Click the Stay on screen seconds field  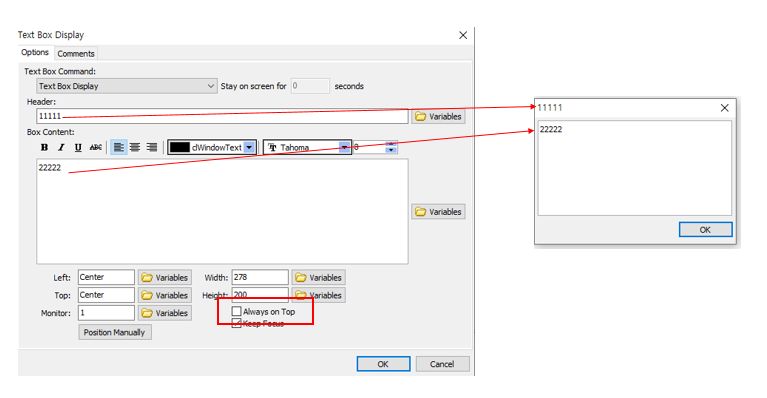(x=310, y=86)
